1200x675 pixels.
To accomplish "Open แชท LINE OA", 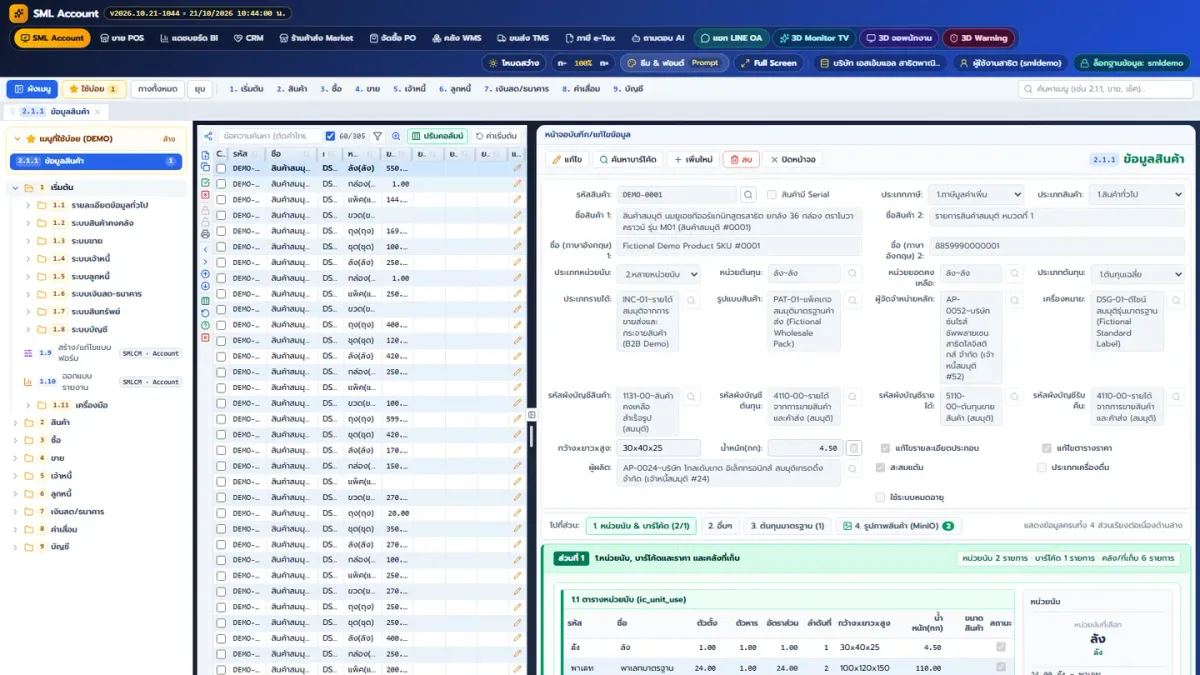I will (x=730, y=38).
